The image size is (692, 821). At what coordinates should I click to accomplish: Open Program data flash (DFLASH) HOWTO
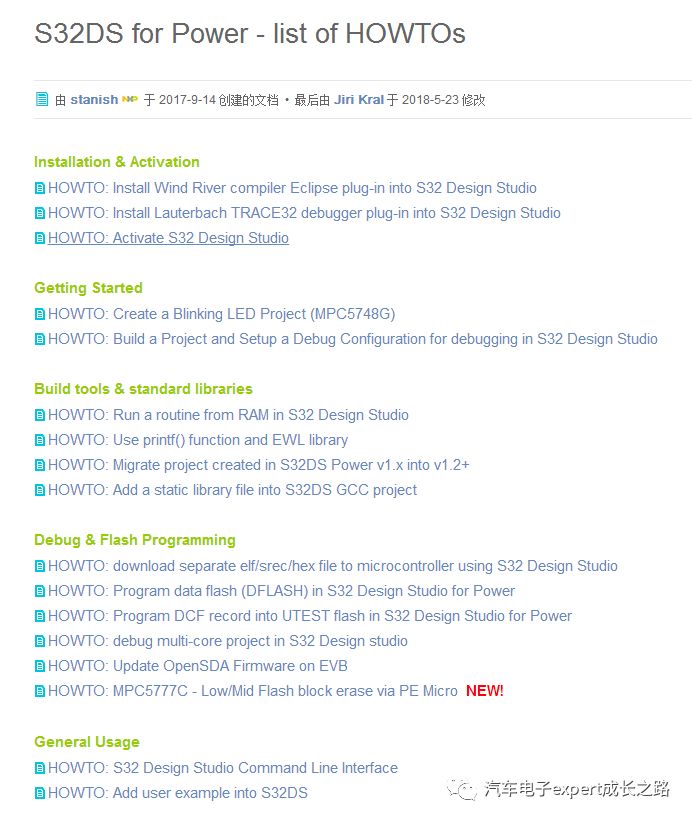coord(282,591)
